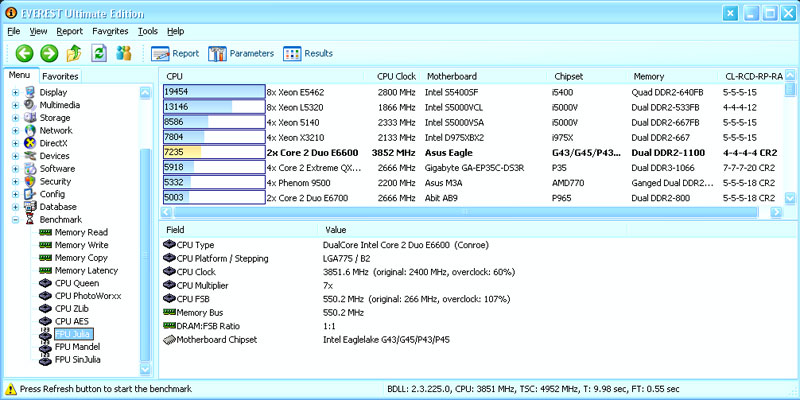Switch to the Menu tab
The height and width of the screenshot is (400, 800).
[x=19, y=75]
